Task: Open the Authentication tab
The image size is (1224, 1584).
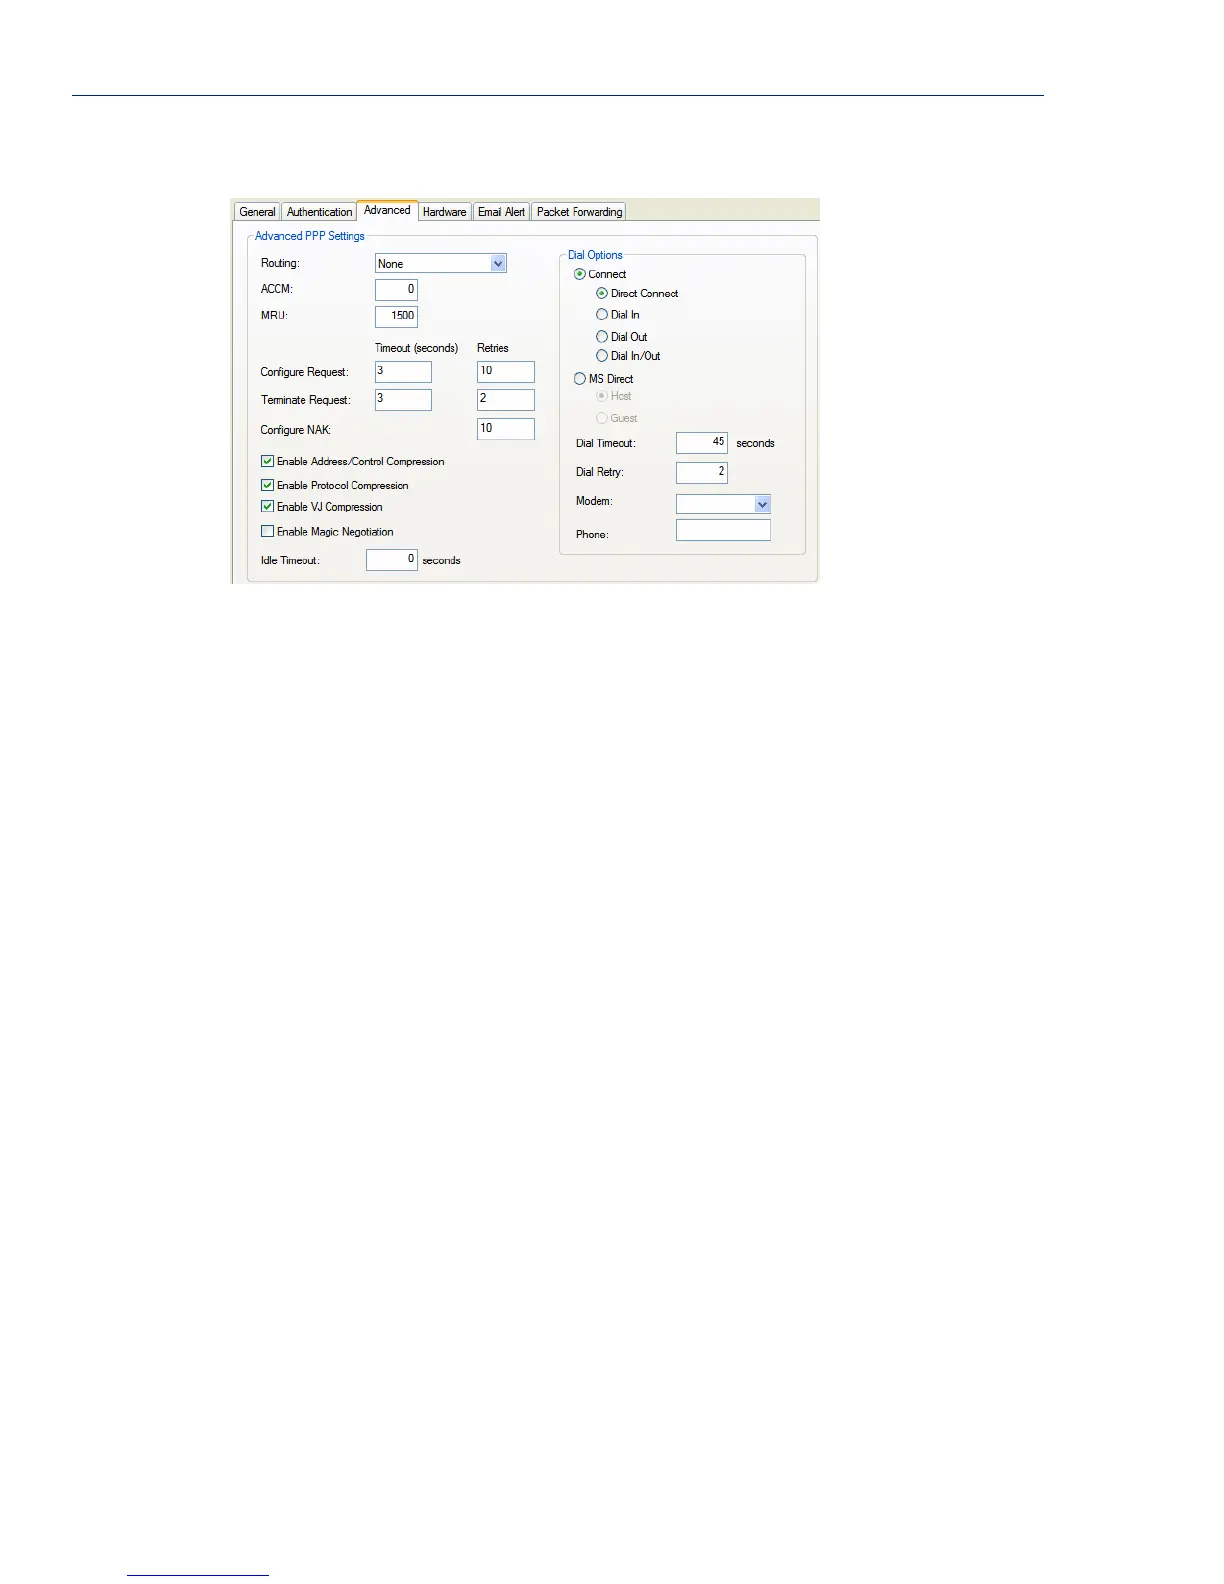Action: click(319, 212)
